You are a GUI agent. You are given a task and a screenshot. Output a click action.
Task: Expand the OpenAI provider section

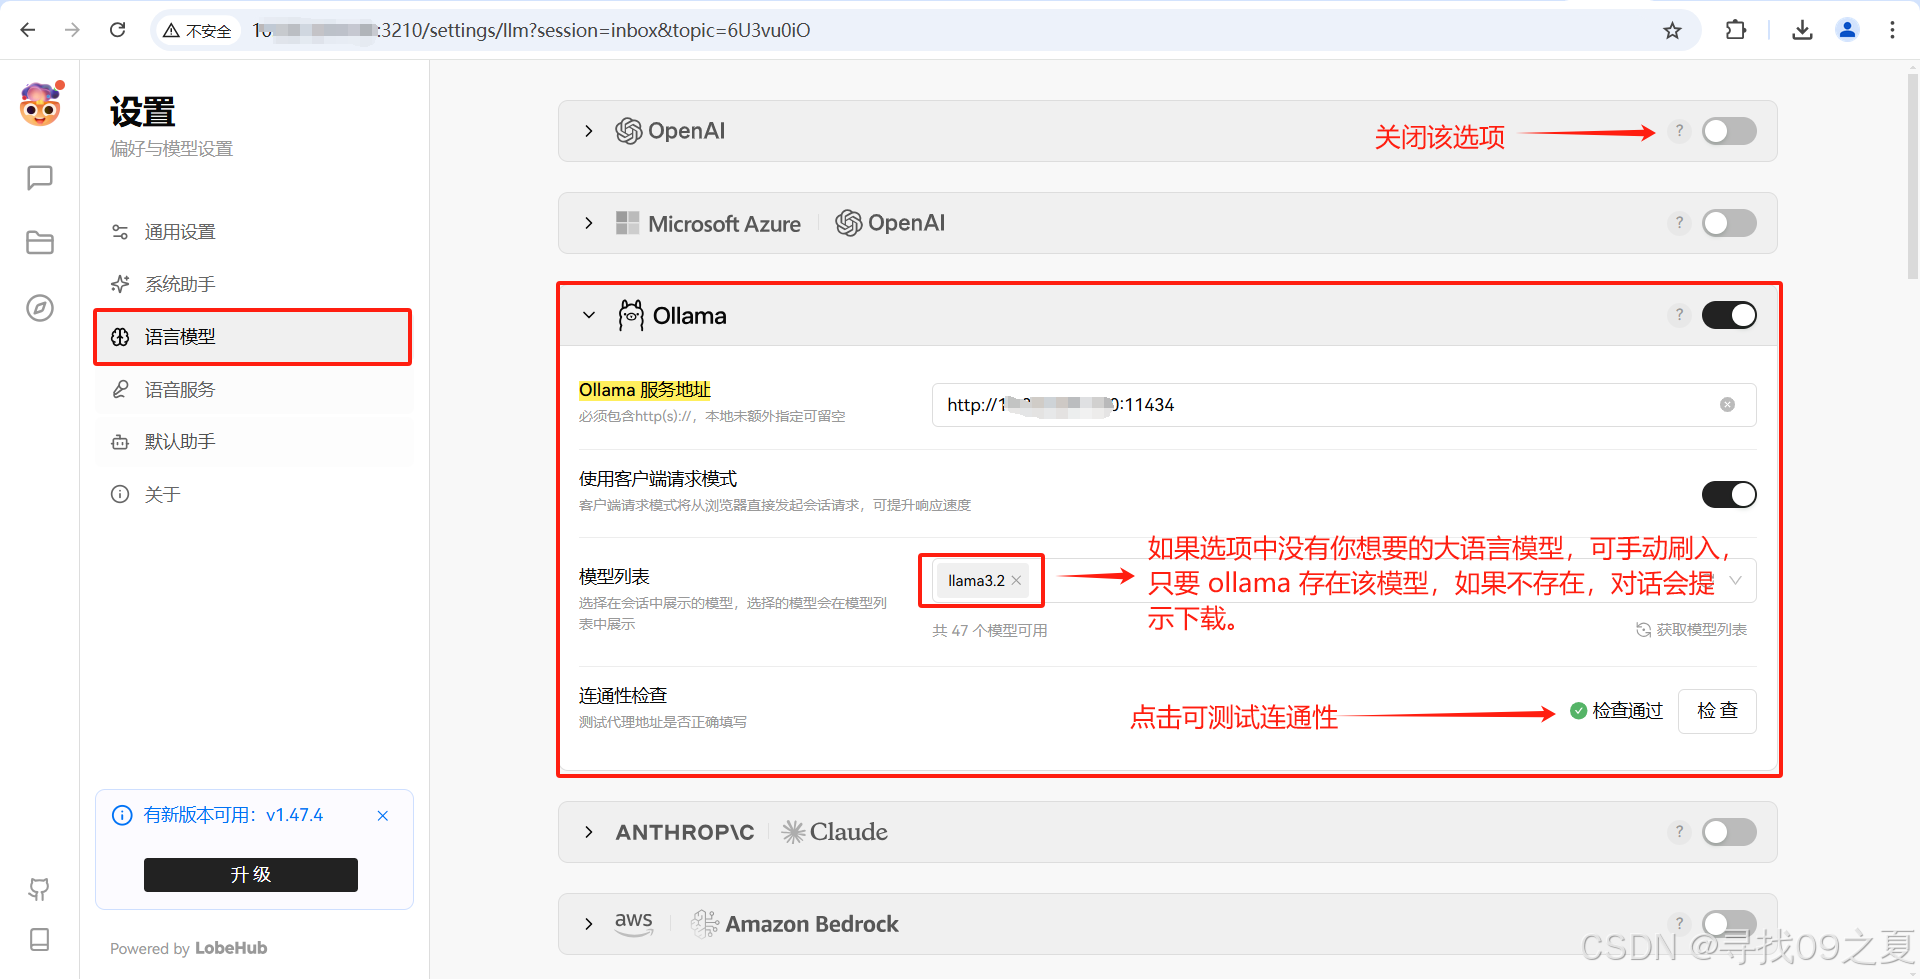589,131
